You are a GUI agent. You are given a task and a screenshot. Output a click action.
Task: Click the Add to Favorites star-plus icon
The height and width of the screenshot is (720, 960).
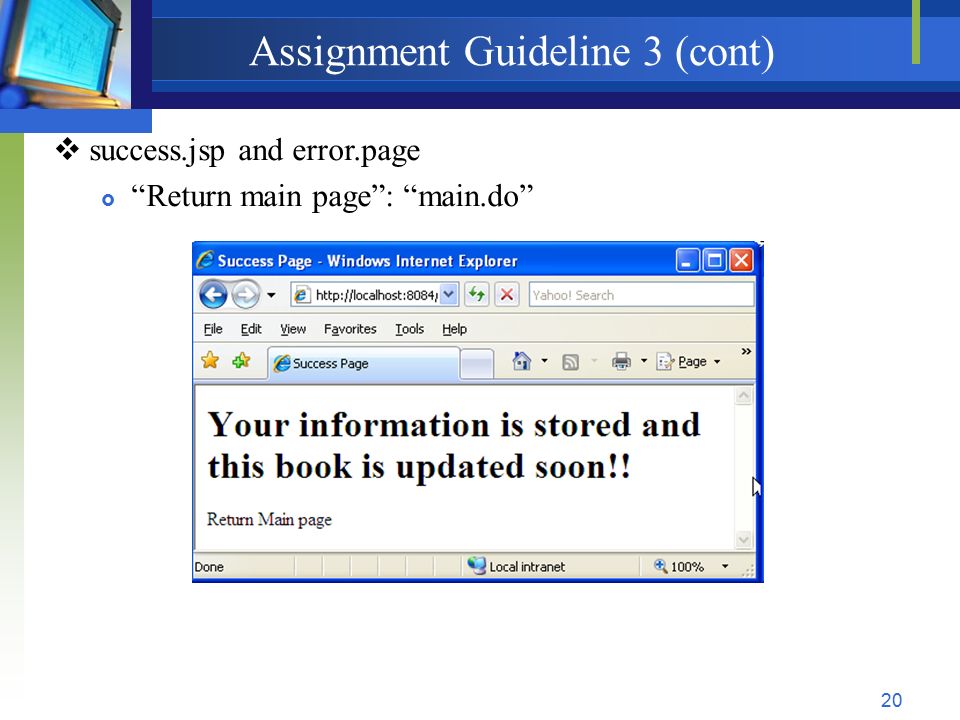tap(241, 361)
